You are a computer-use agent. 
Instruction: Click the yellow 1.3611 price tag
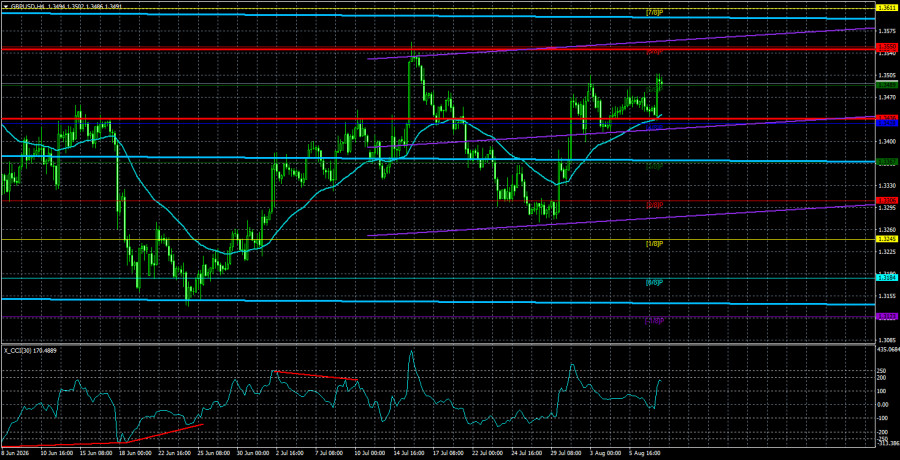click(x=886, y=7)
